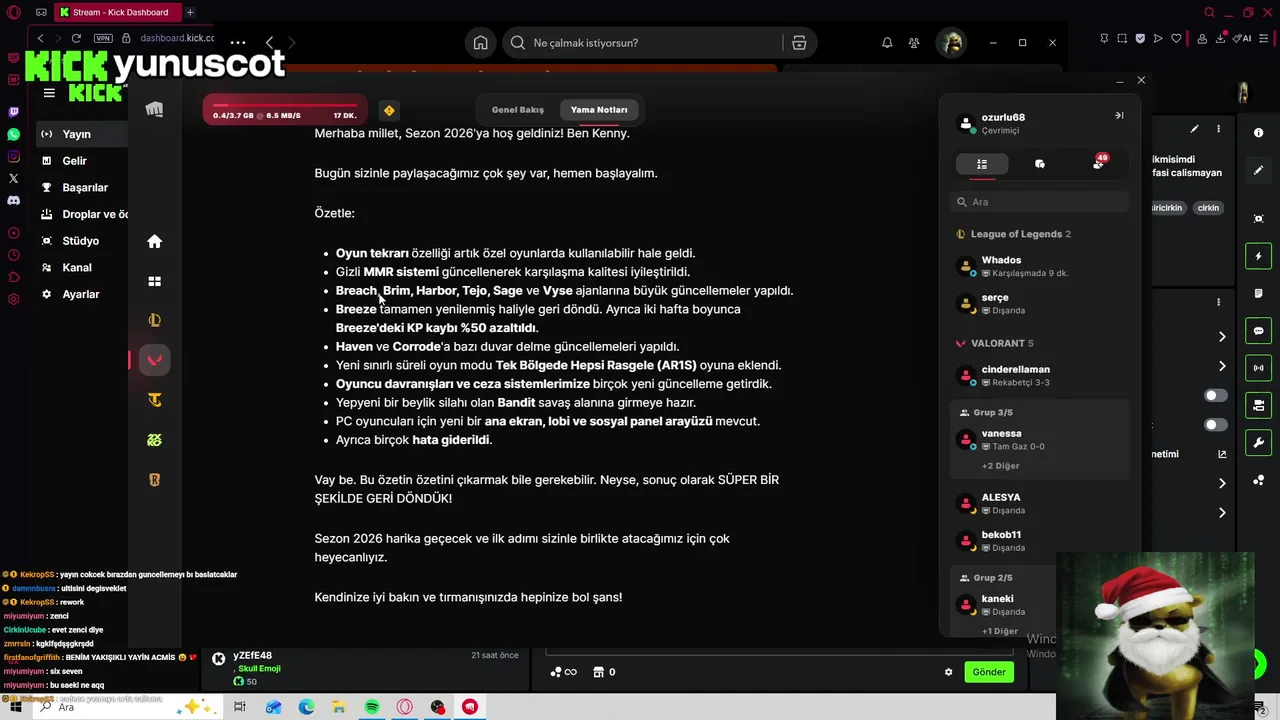Open the friends list tab icon
The width and height of the screenshot is (1280, 720).
pyautogui.click(x=982, y=164)
